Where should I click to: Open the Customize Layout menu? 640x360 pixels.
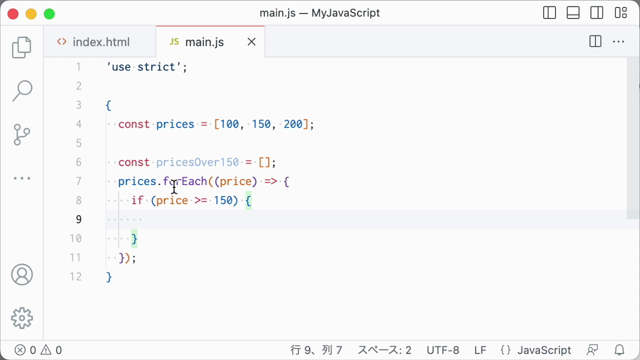click(x=620, y=13)
